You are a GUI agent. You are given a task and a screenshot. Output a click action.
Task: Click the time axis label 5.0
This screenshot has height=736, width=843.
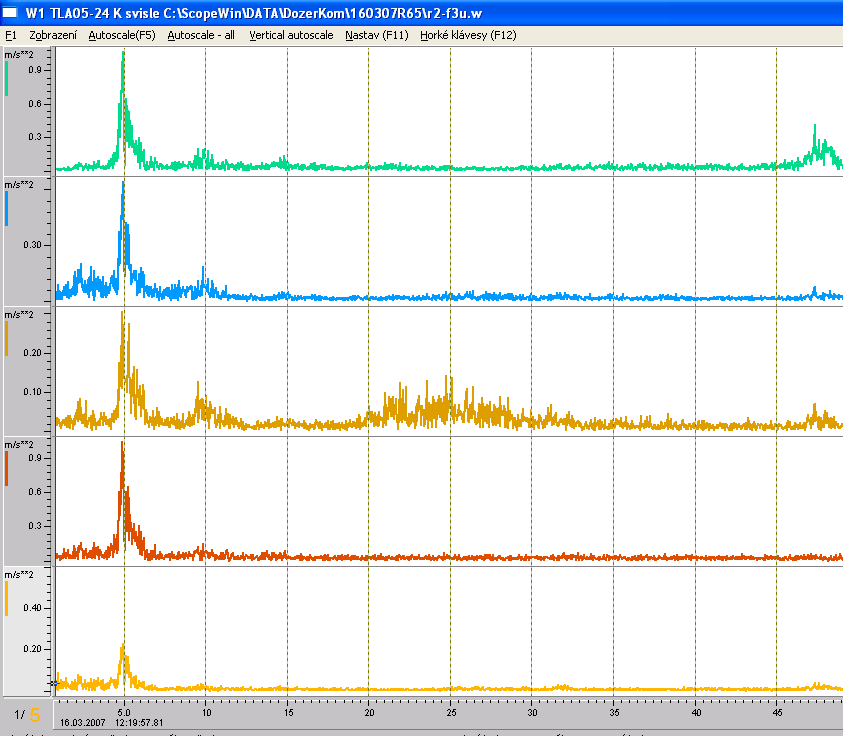click(x=124, y=713)
